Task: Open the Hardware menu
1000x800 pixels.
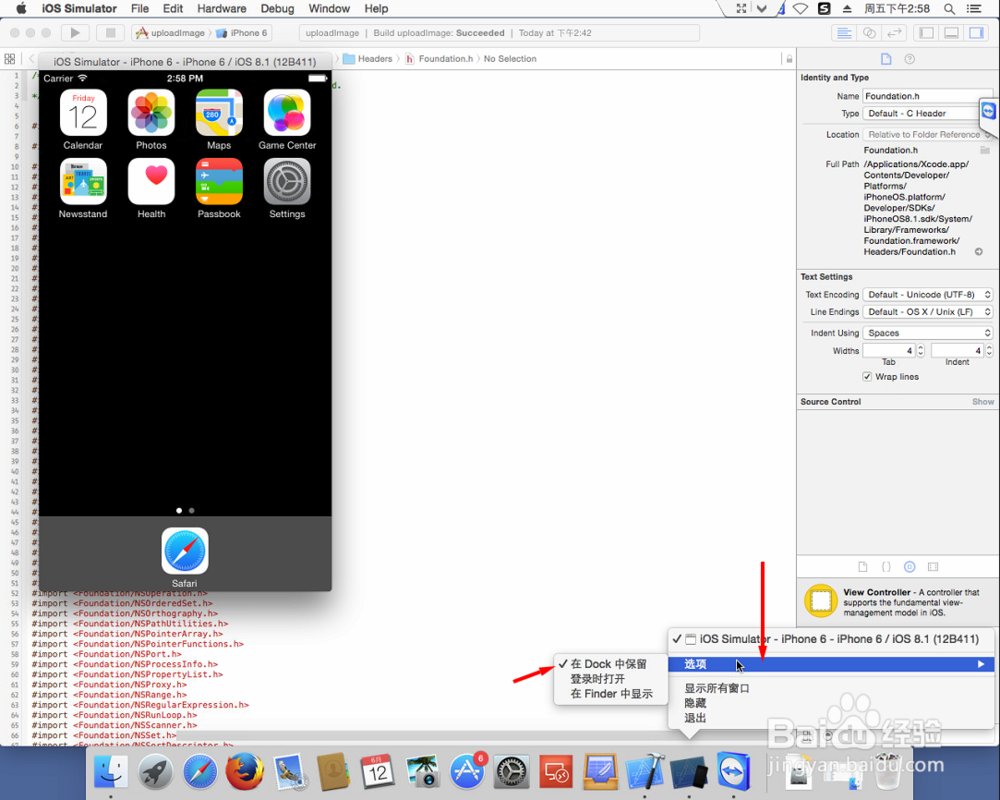Action: 221,8
